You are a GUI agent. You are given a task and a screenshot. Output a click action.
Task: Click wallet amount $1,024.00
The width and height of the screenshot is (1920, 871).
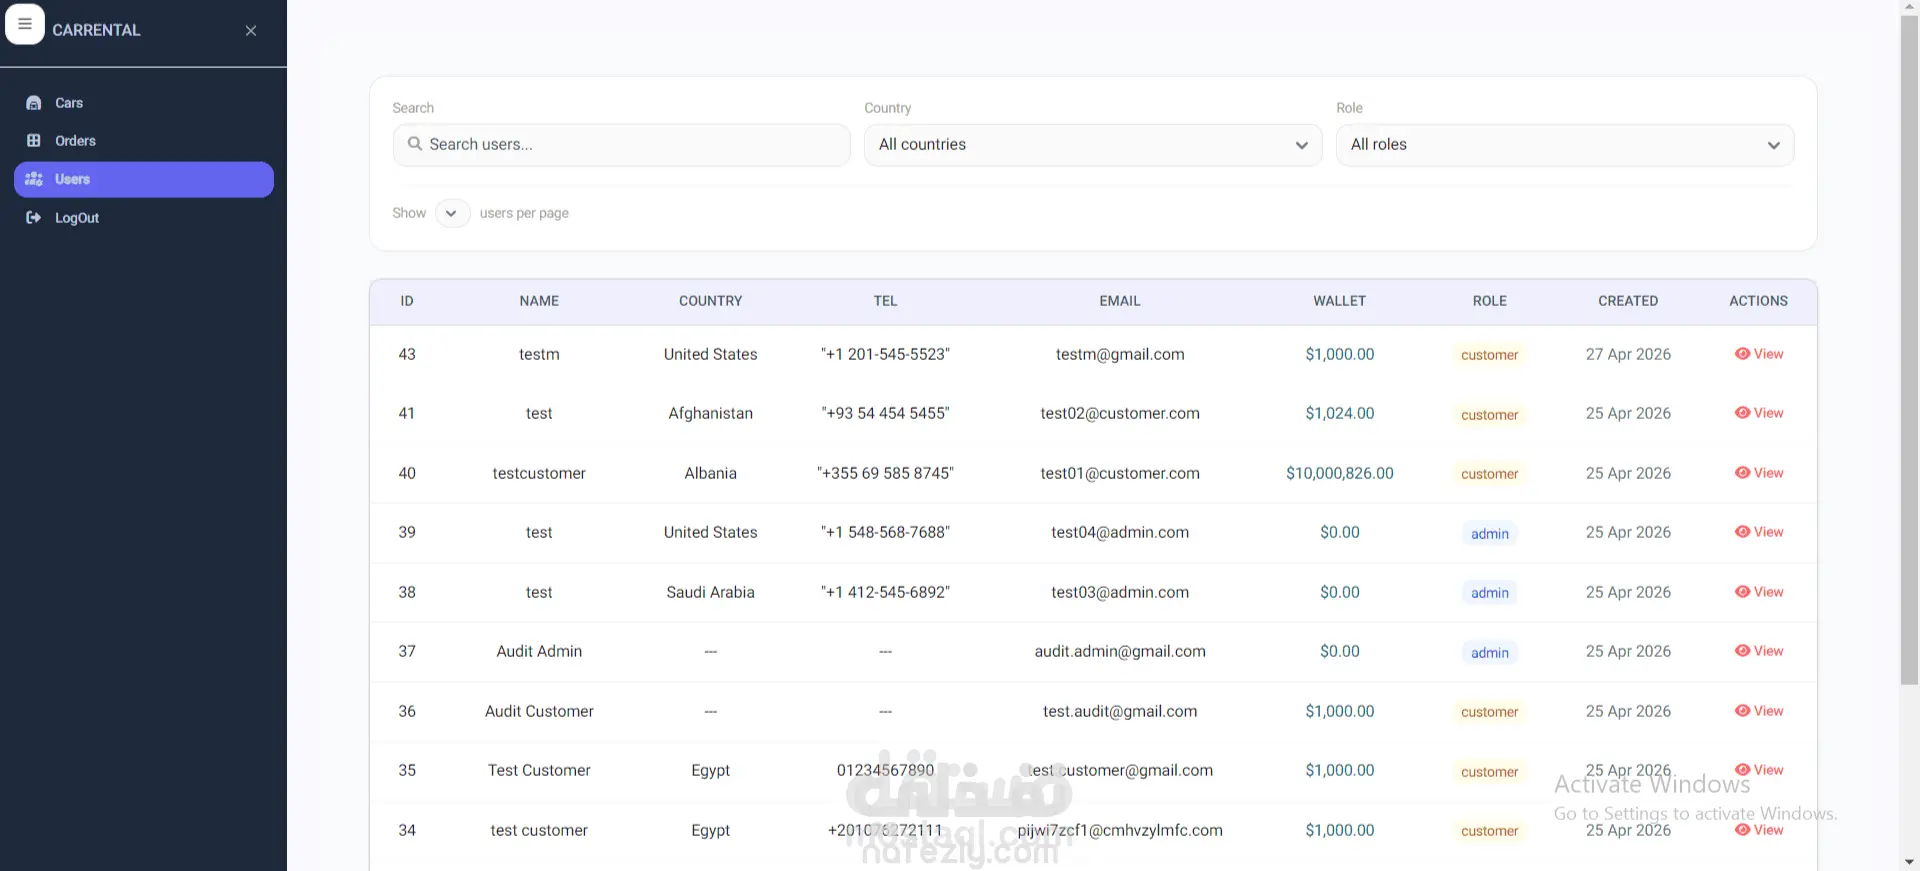1340,413
